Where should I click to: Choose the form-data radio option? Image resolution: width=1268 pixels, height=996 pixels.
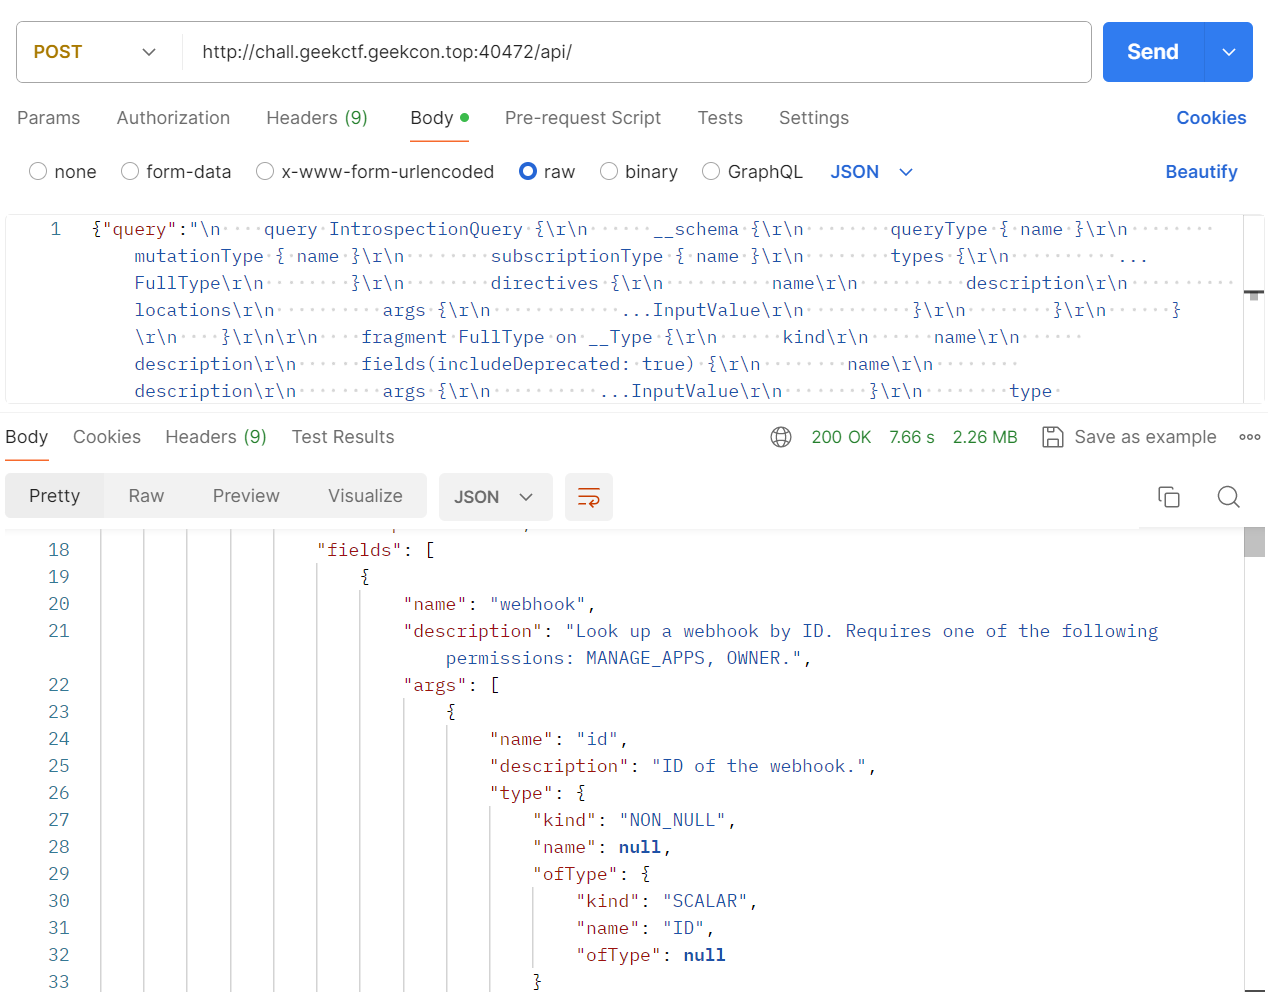130,172
